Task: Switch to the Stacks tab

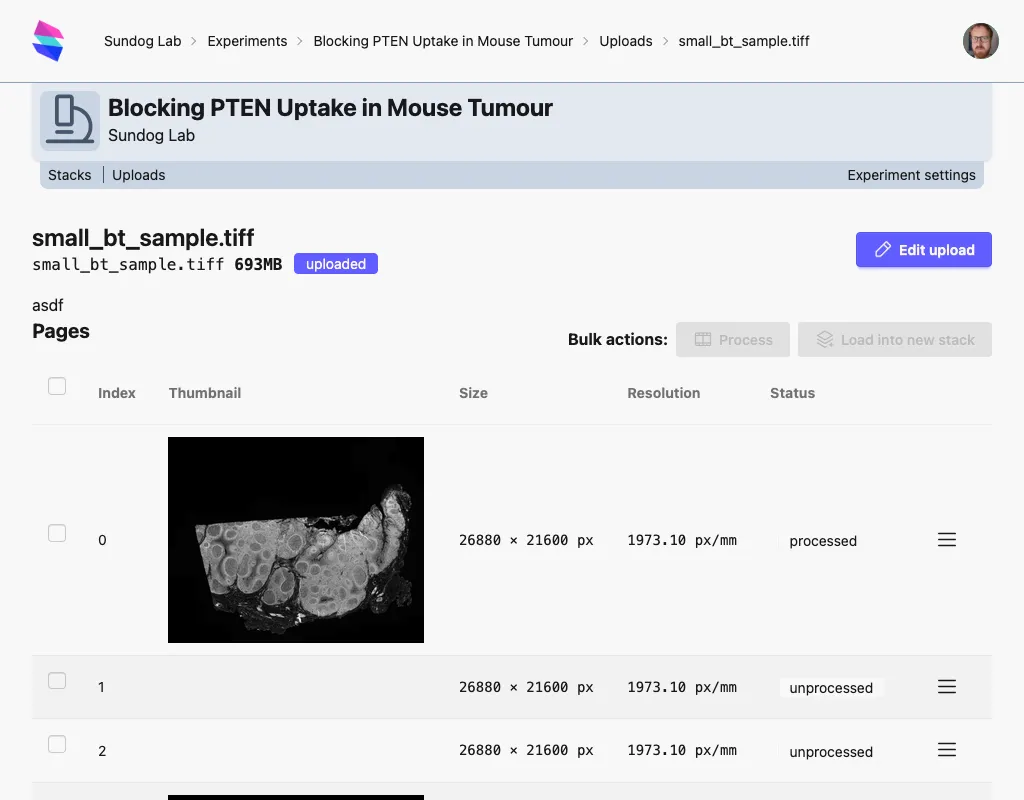Action: (x=70, y=174)
